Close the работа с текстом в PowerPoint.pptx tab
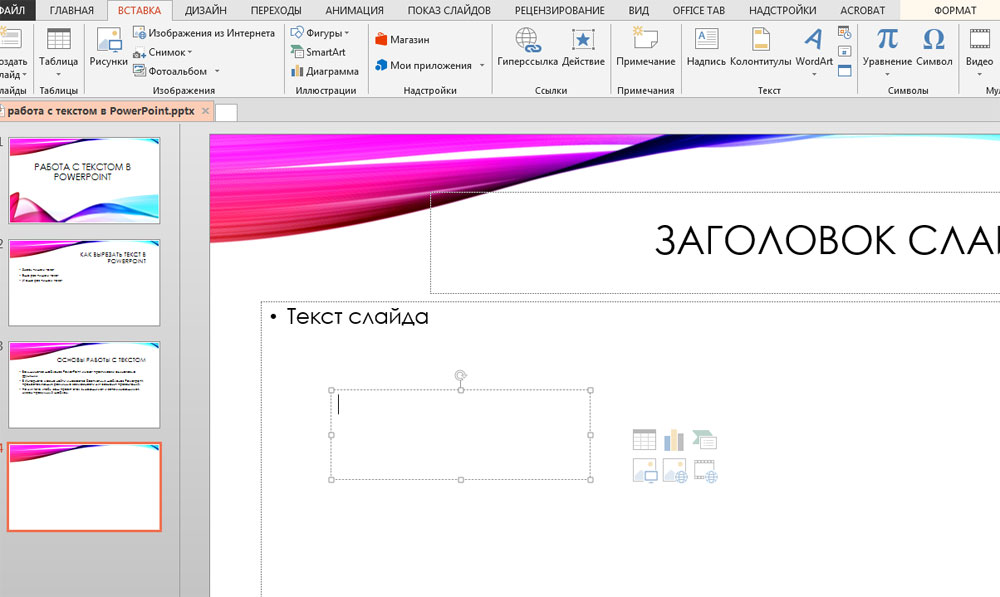 pos(205,111)
